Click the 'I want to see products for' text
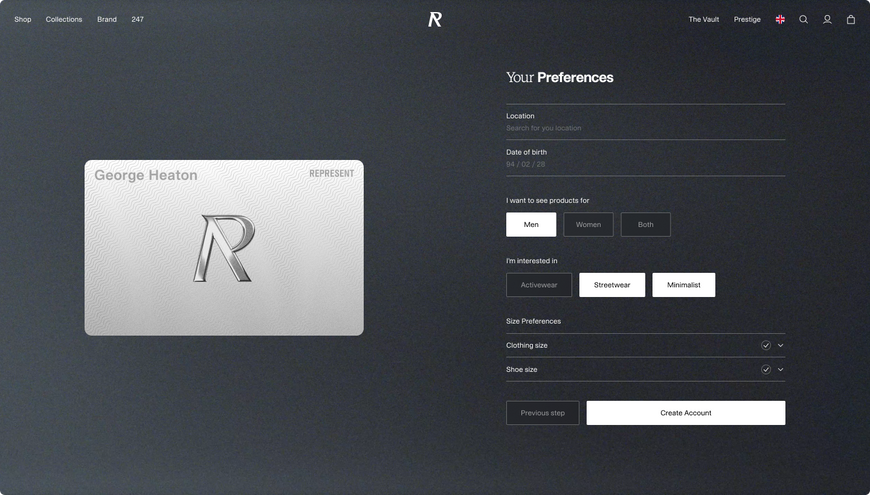 tap(548, 200)
